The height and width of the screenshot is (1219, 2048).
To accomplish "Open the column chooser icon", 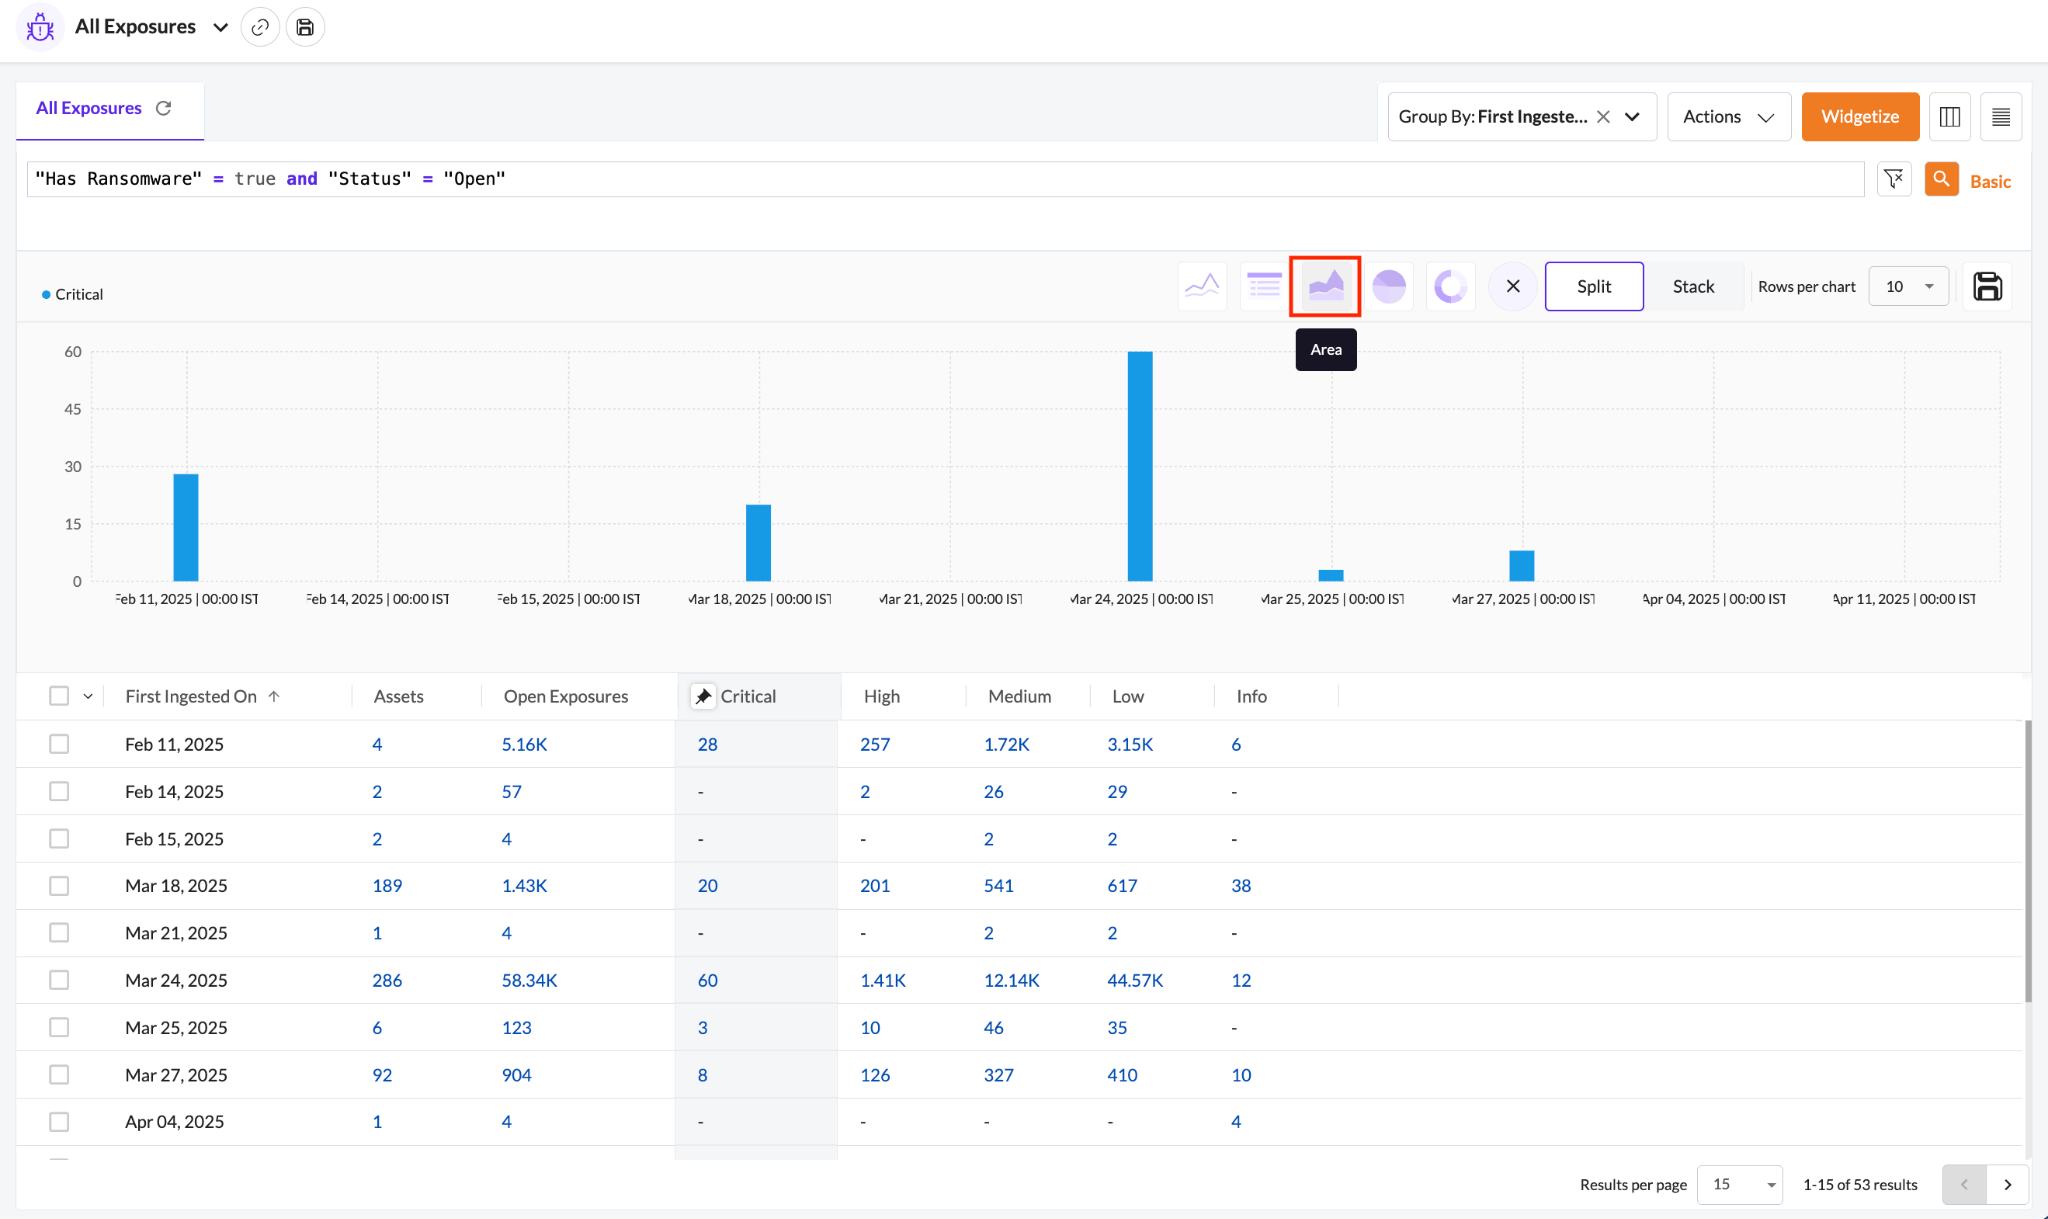I will pyautogui.click(x=1949, y=117).
